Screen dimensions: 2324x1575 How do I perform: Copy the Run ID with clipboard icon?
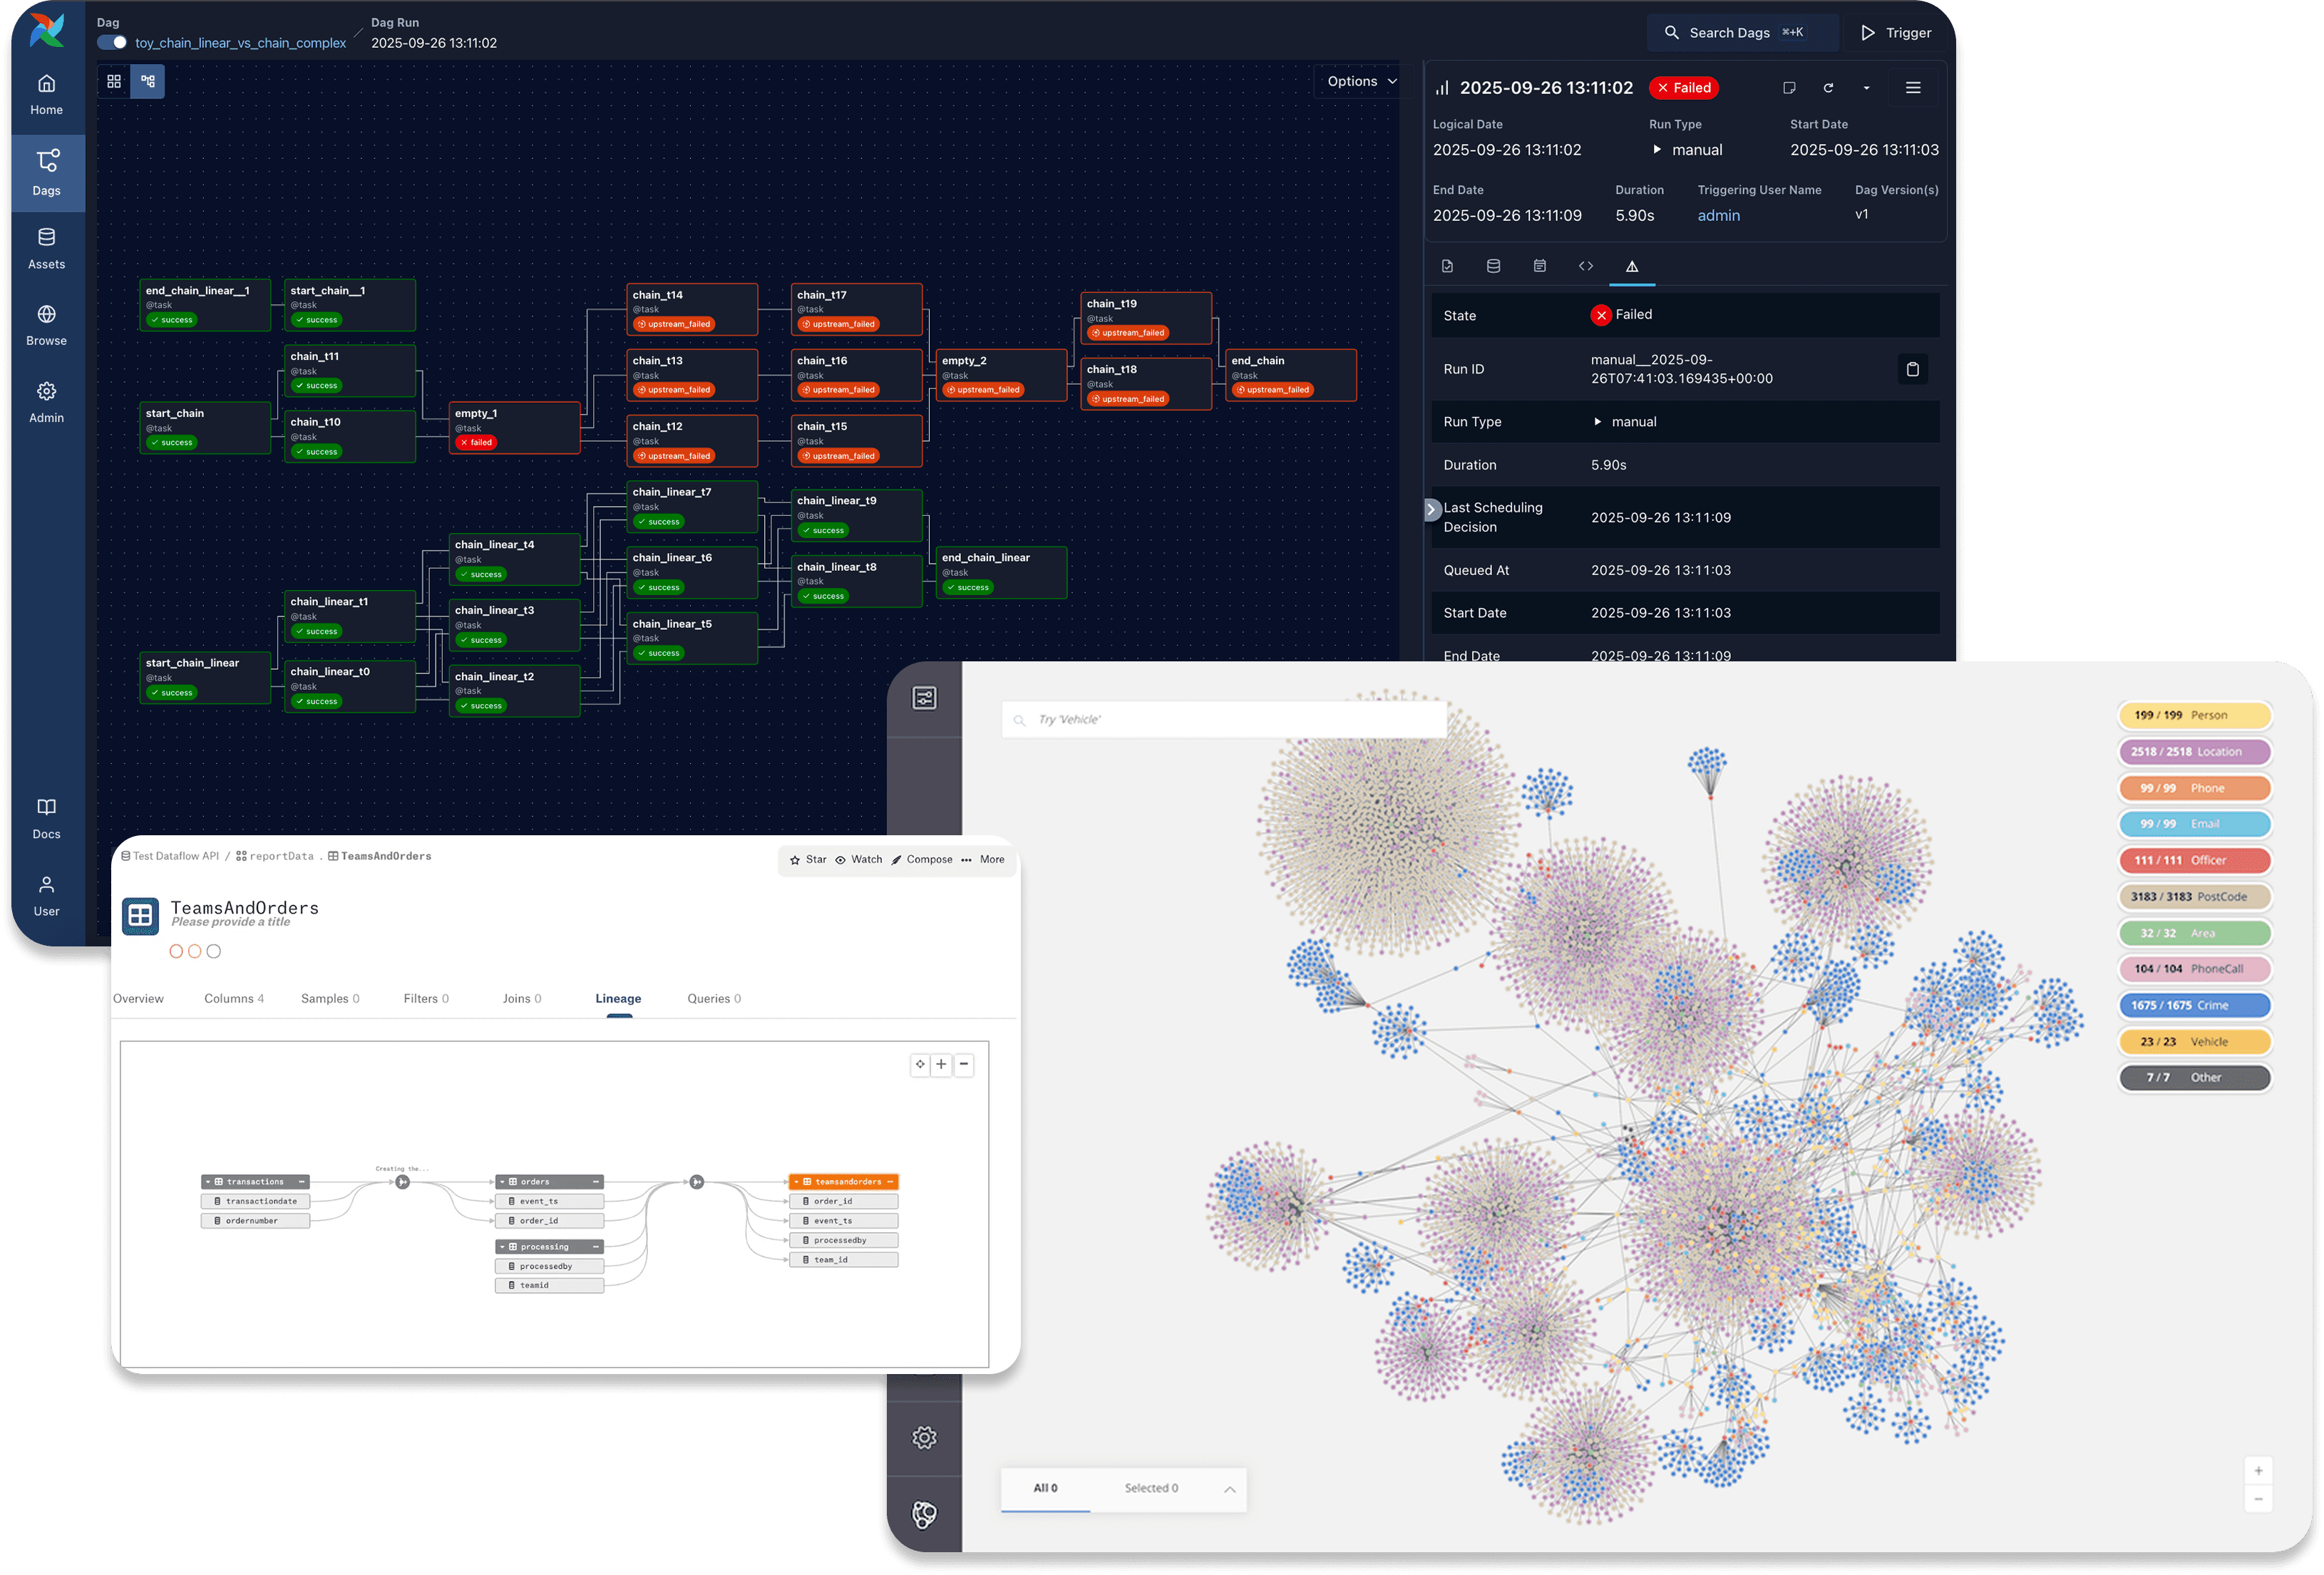coord(1912,369)
